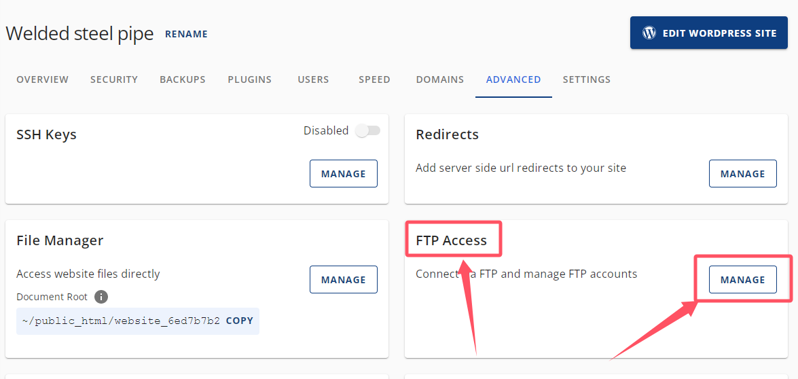Copy the document root path
Image resolution: width=798 pixels, height=379 pixels.
(240, 321)
